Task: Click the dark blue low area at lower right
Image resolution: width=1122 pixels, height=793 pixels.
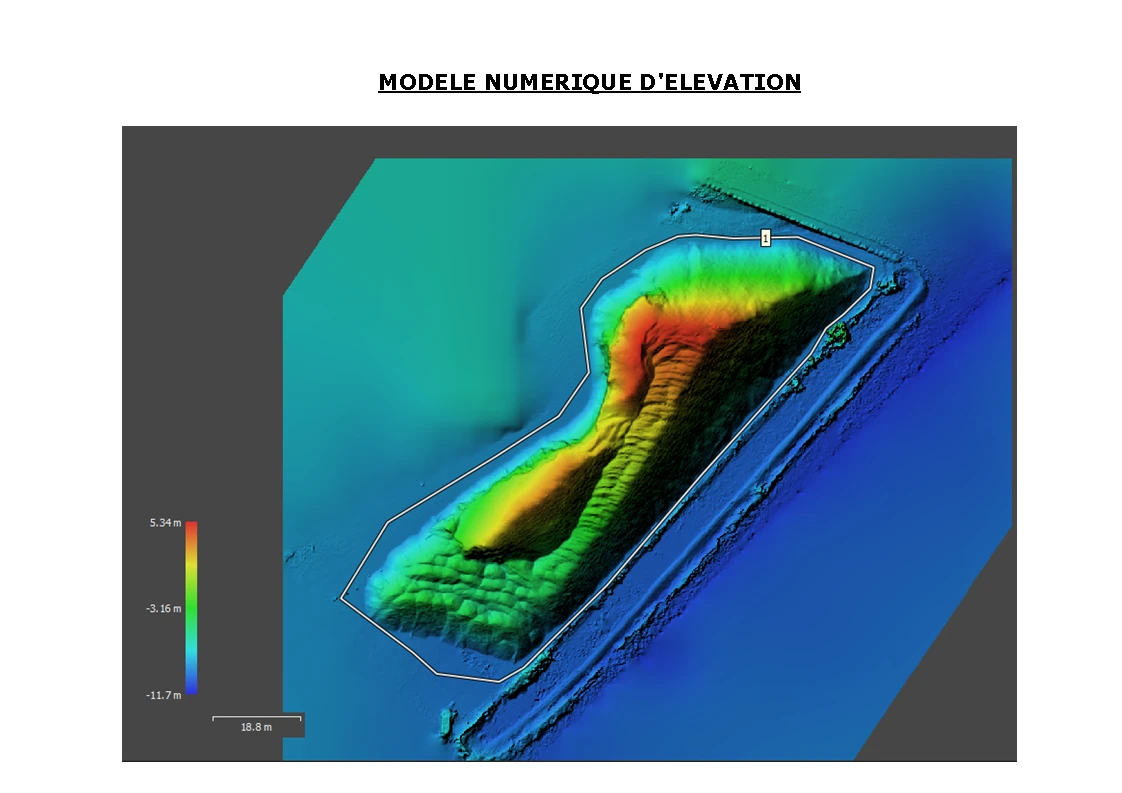Action: 800,650
